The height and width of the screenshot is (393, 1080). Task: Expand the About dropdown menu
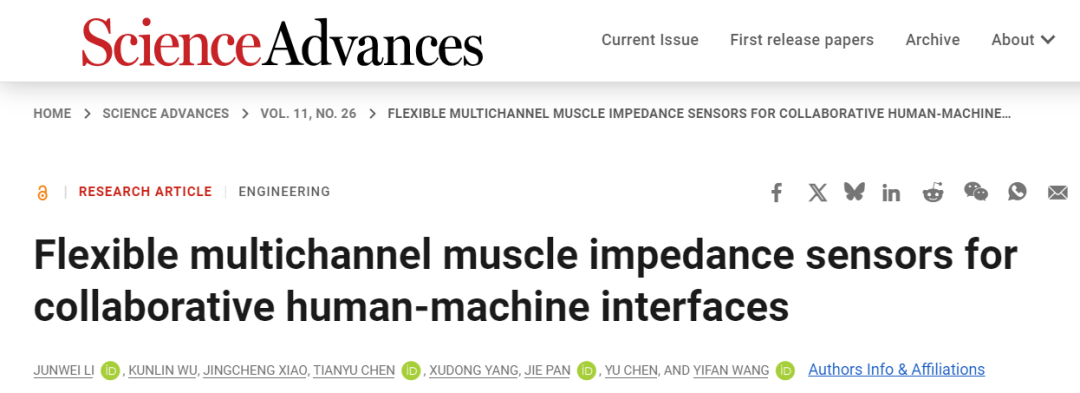(1023, 40)
